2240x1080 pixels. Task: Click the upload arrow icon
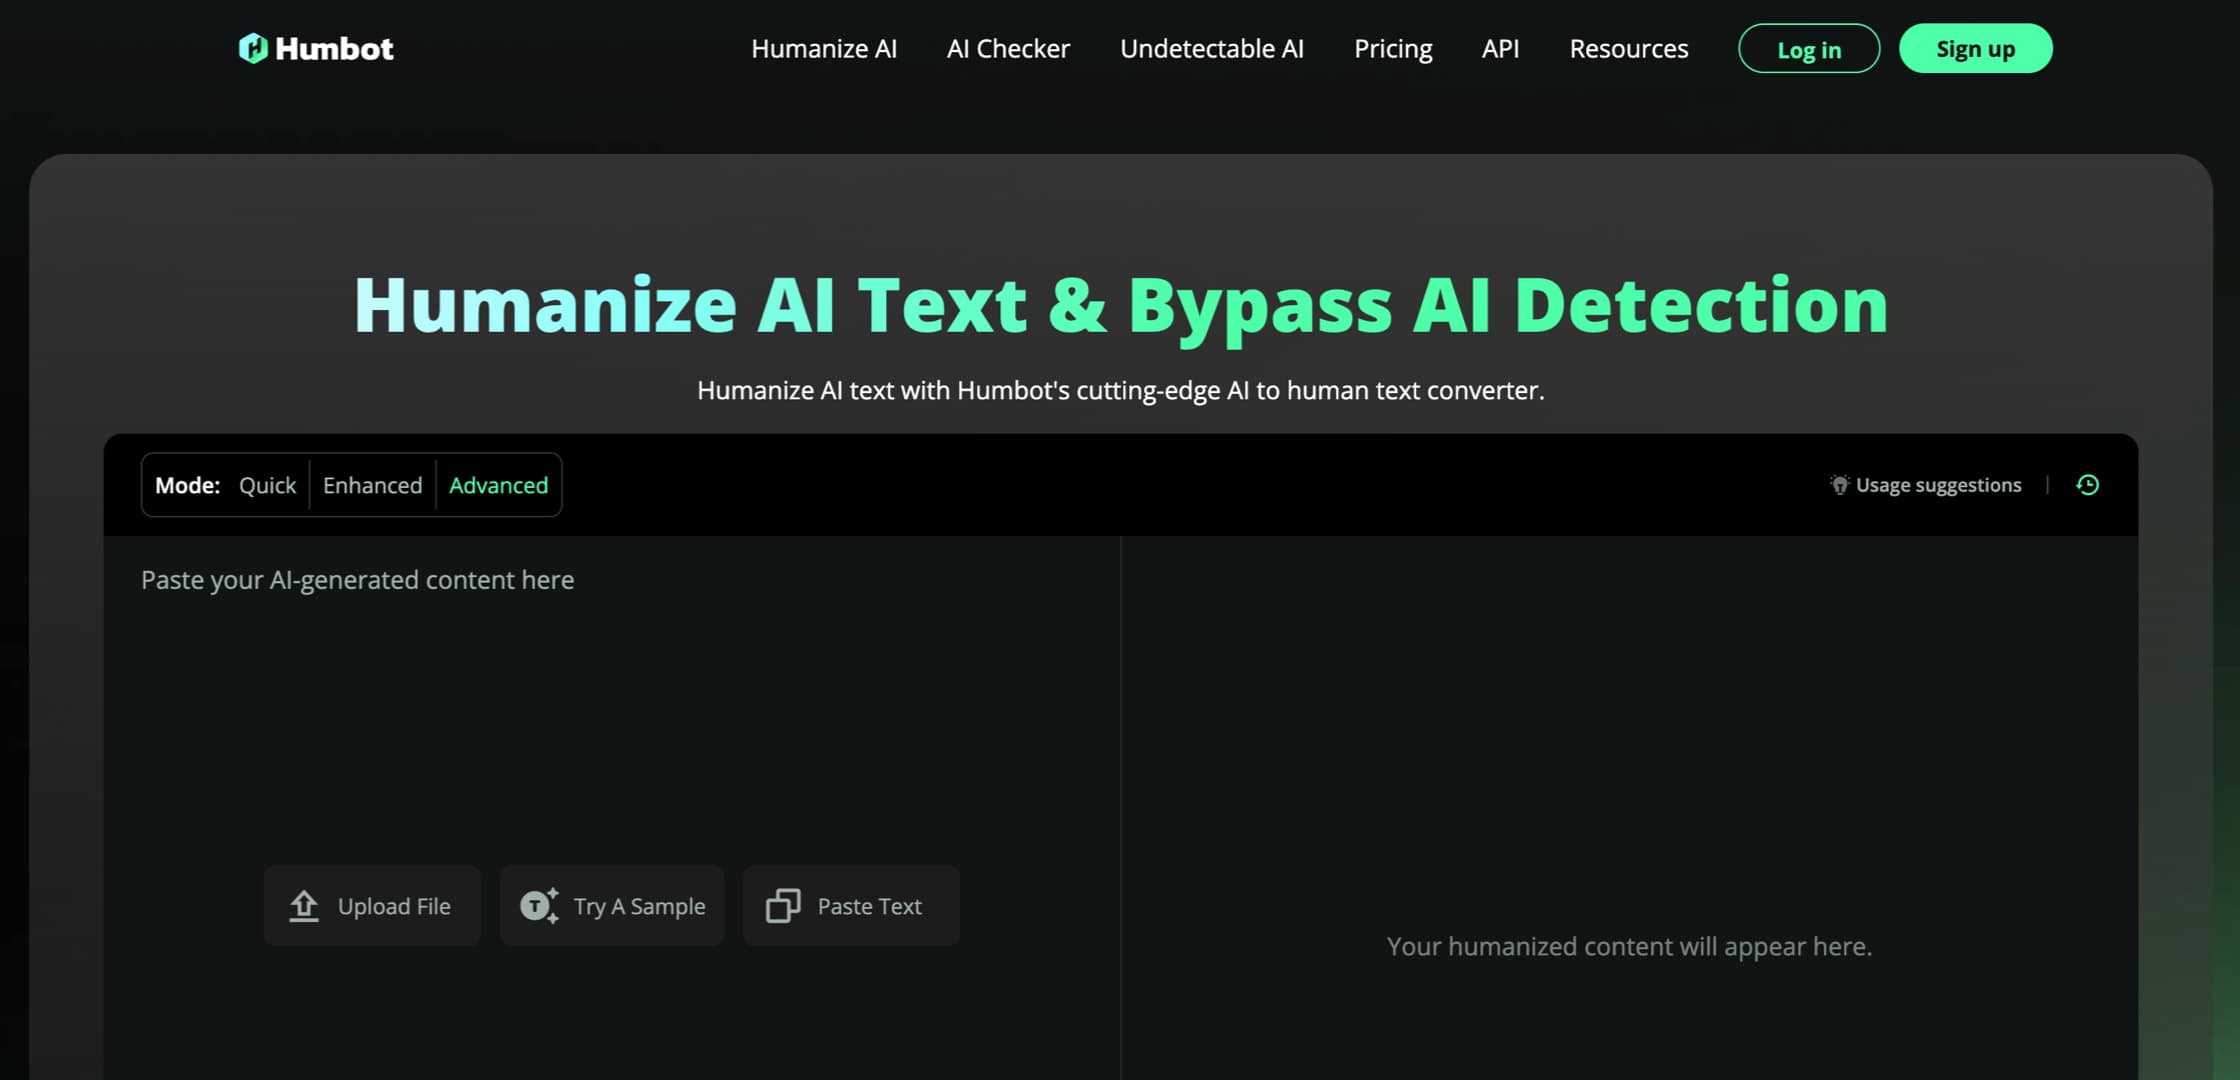pyautogui.click(x=304, y=906)
